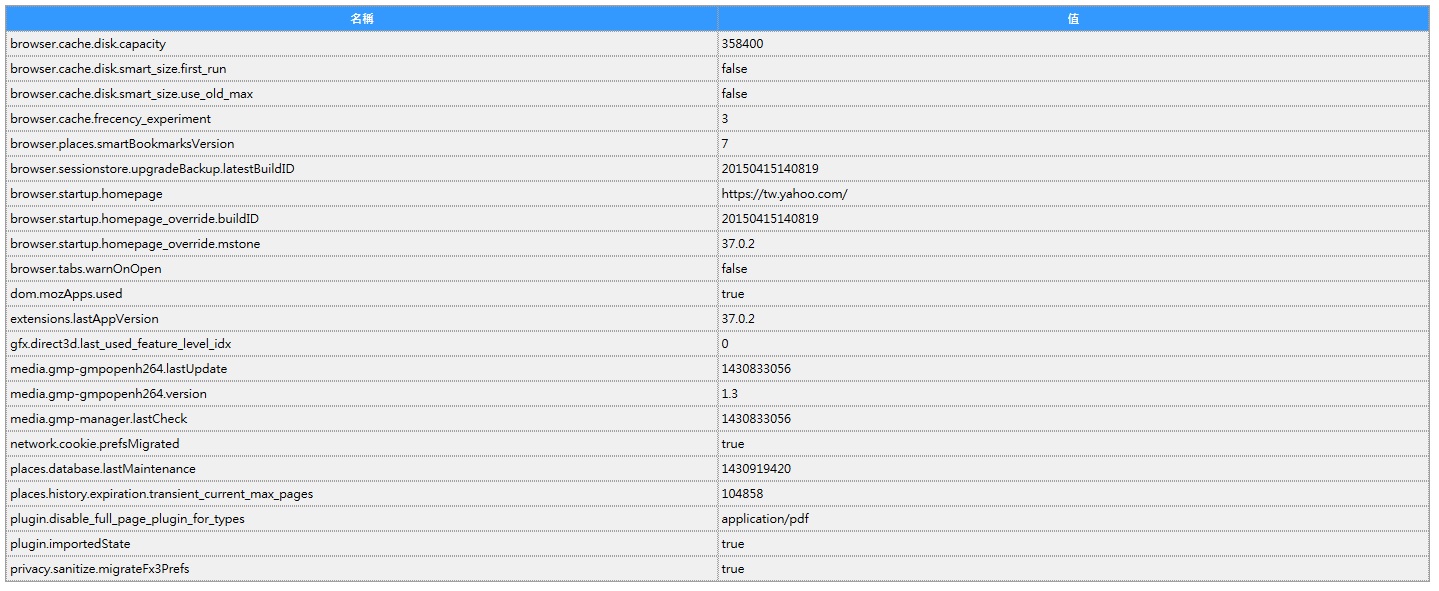Click the 名稱 column header

click(x=361, y=19)
